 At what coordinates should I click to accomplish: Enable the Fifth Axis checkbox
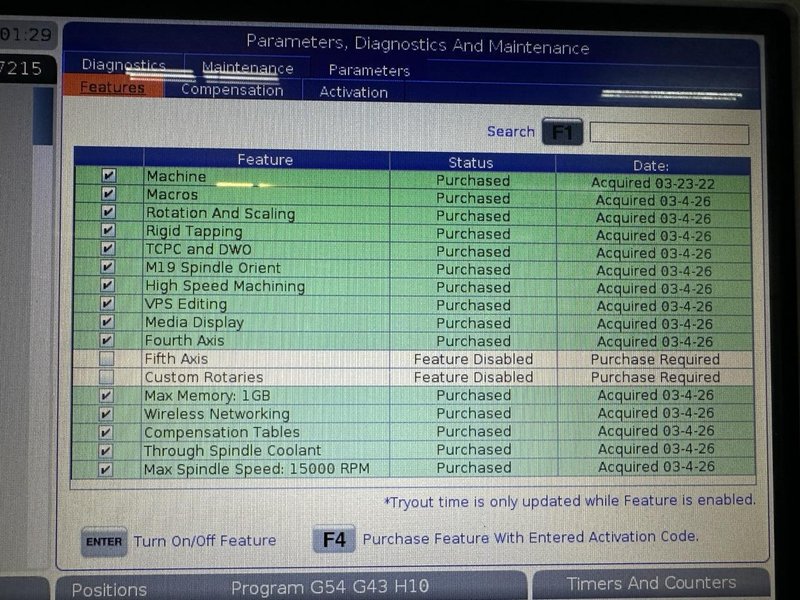click(107, 358)
